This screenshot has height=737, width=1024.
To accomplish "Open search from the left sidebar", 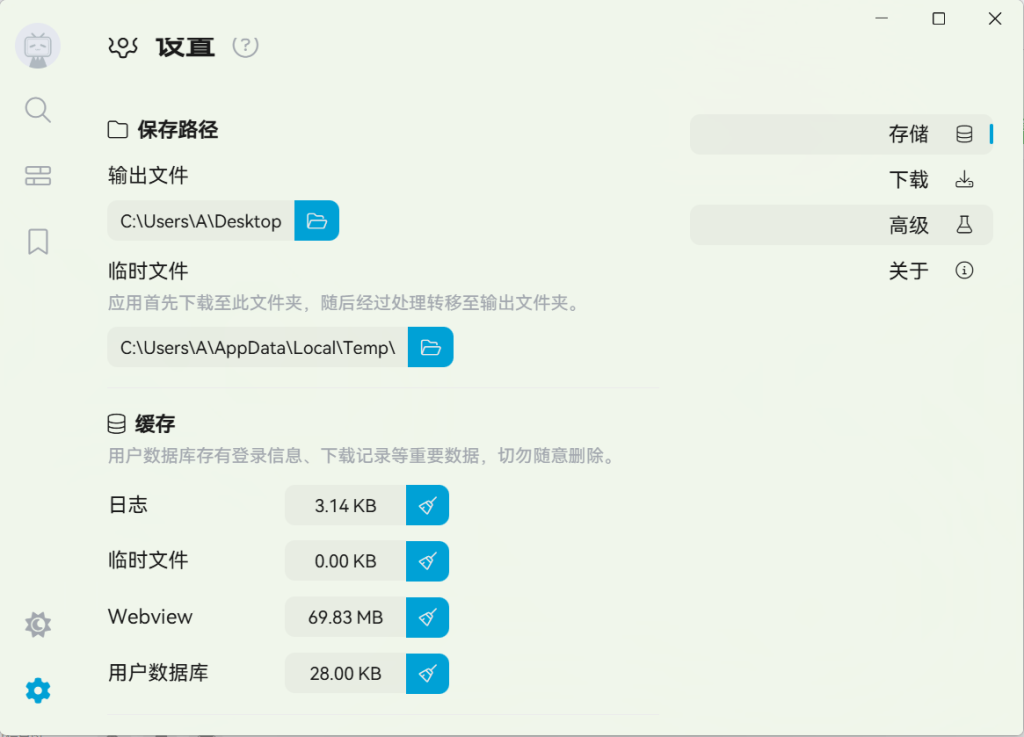I will [37, 110].
